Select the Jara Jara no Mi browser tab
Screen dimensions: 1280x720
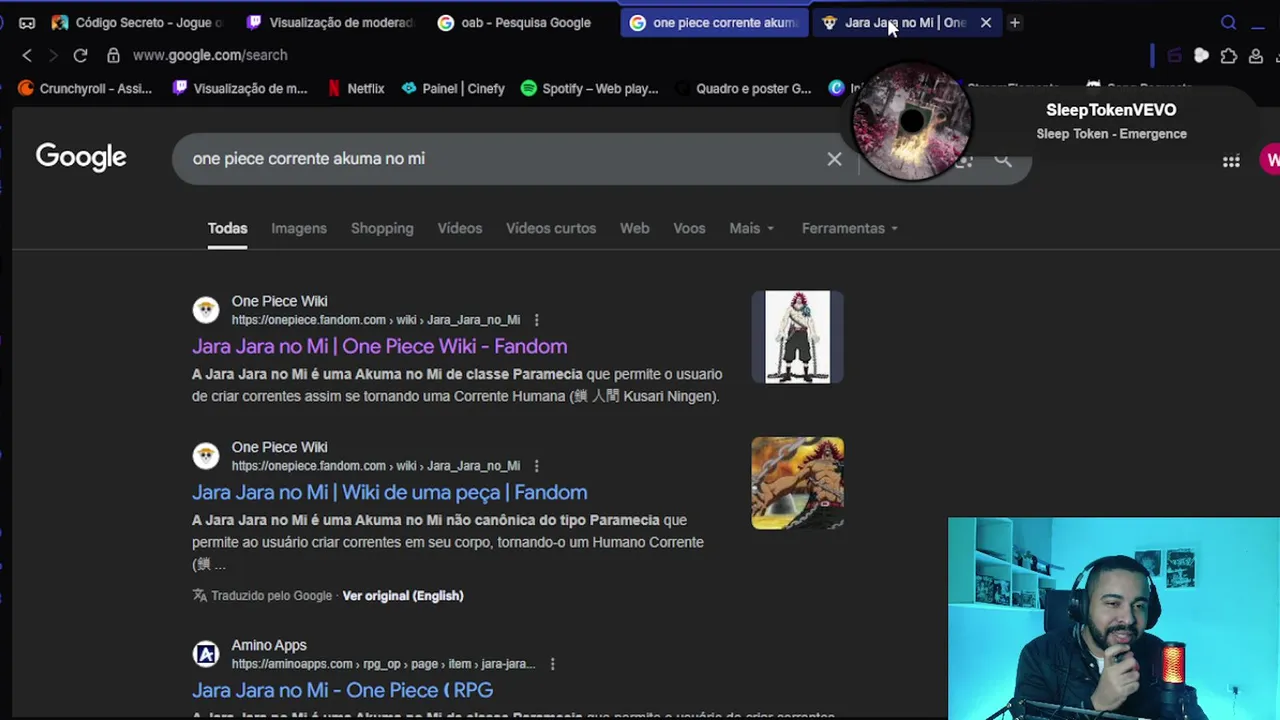tap(905, 22)
